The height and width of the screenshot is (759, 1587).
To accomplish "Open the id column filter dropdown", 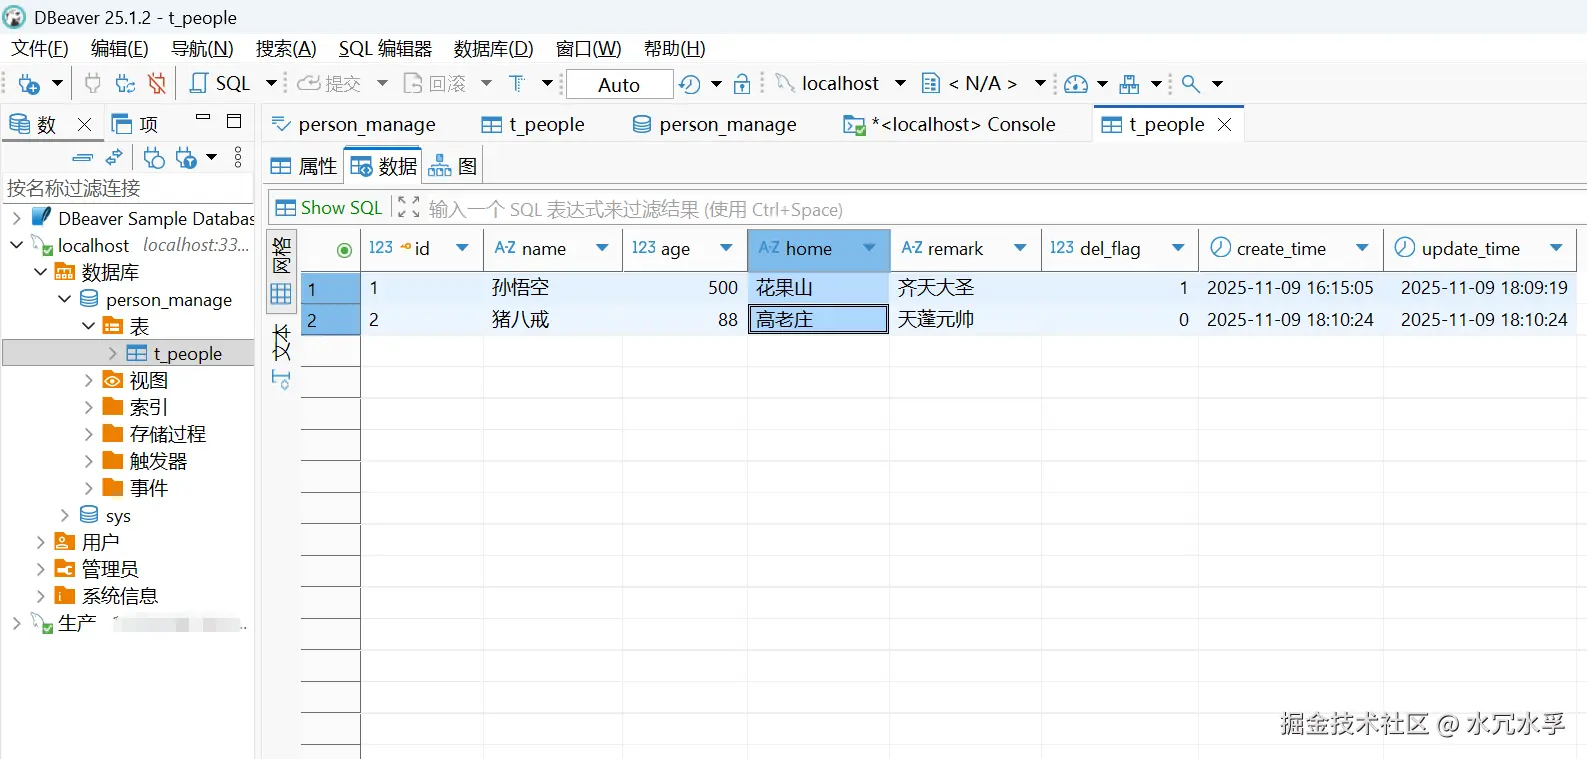I will click(x=462, y=248).
